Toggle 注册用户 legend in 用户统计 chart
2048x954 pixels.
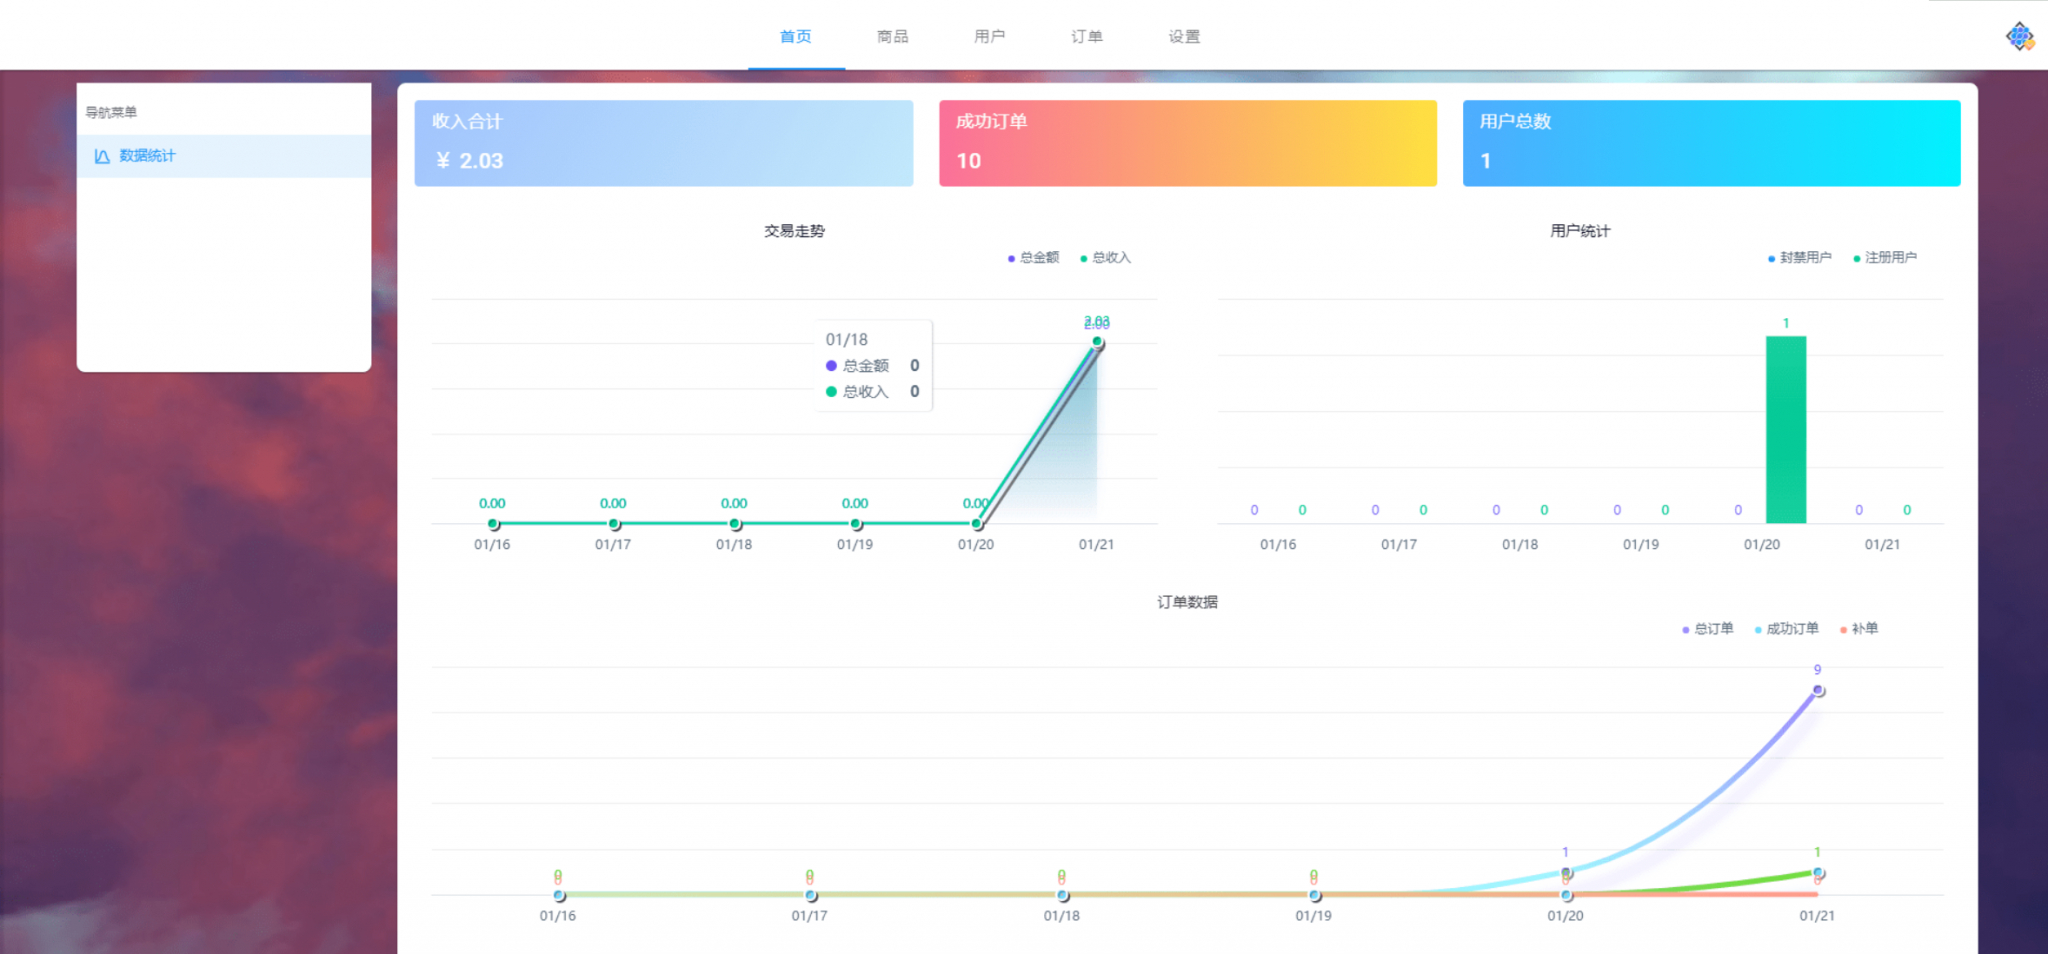click(1884, 258)
